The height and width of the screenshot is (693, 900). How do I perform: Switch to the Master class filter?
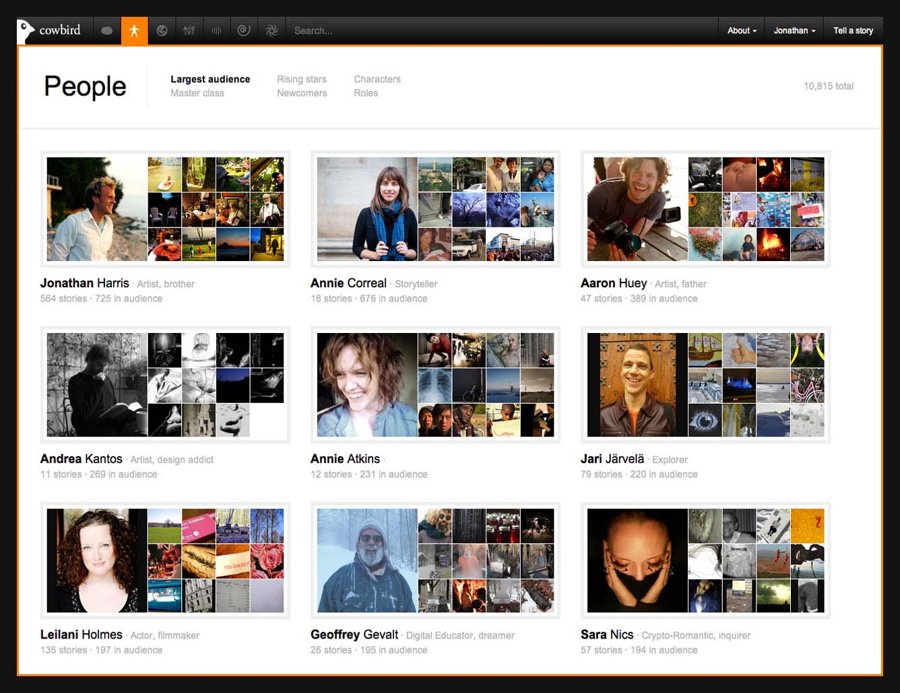(x=197, y=93)
